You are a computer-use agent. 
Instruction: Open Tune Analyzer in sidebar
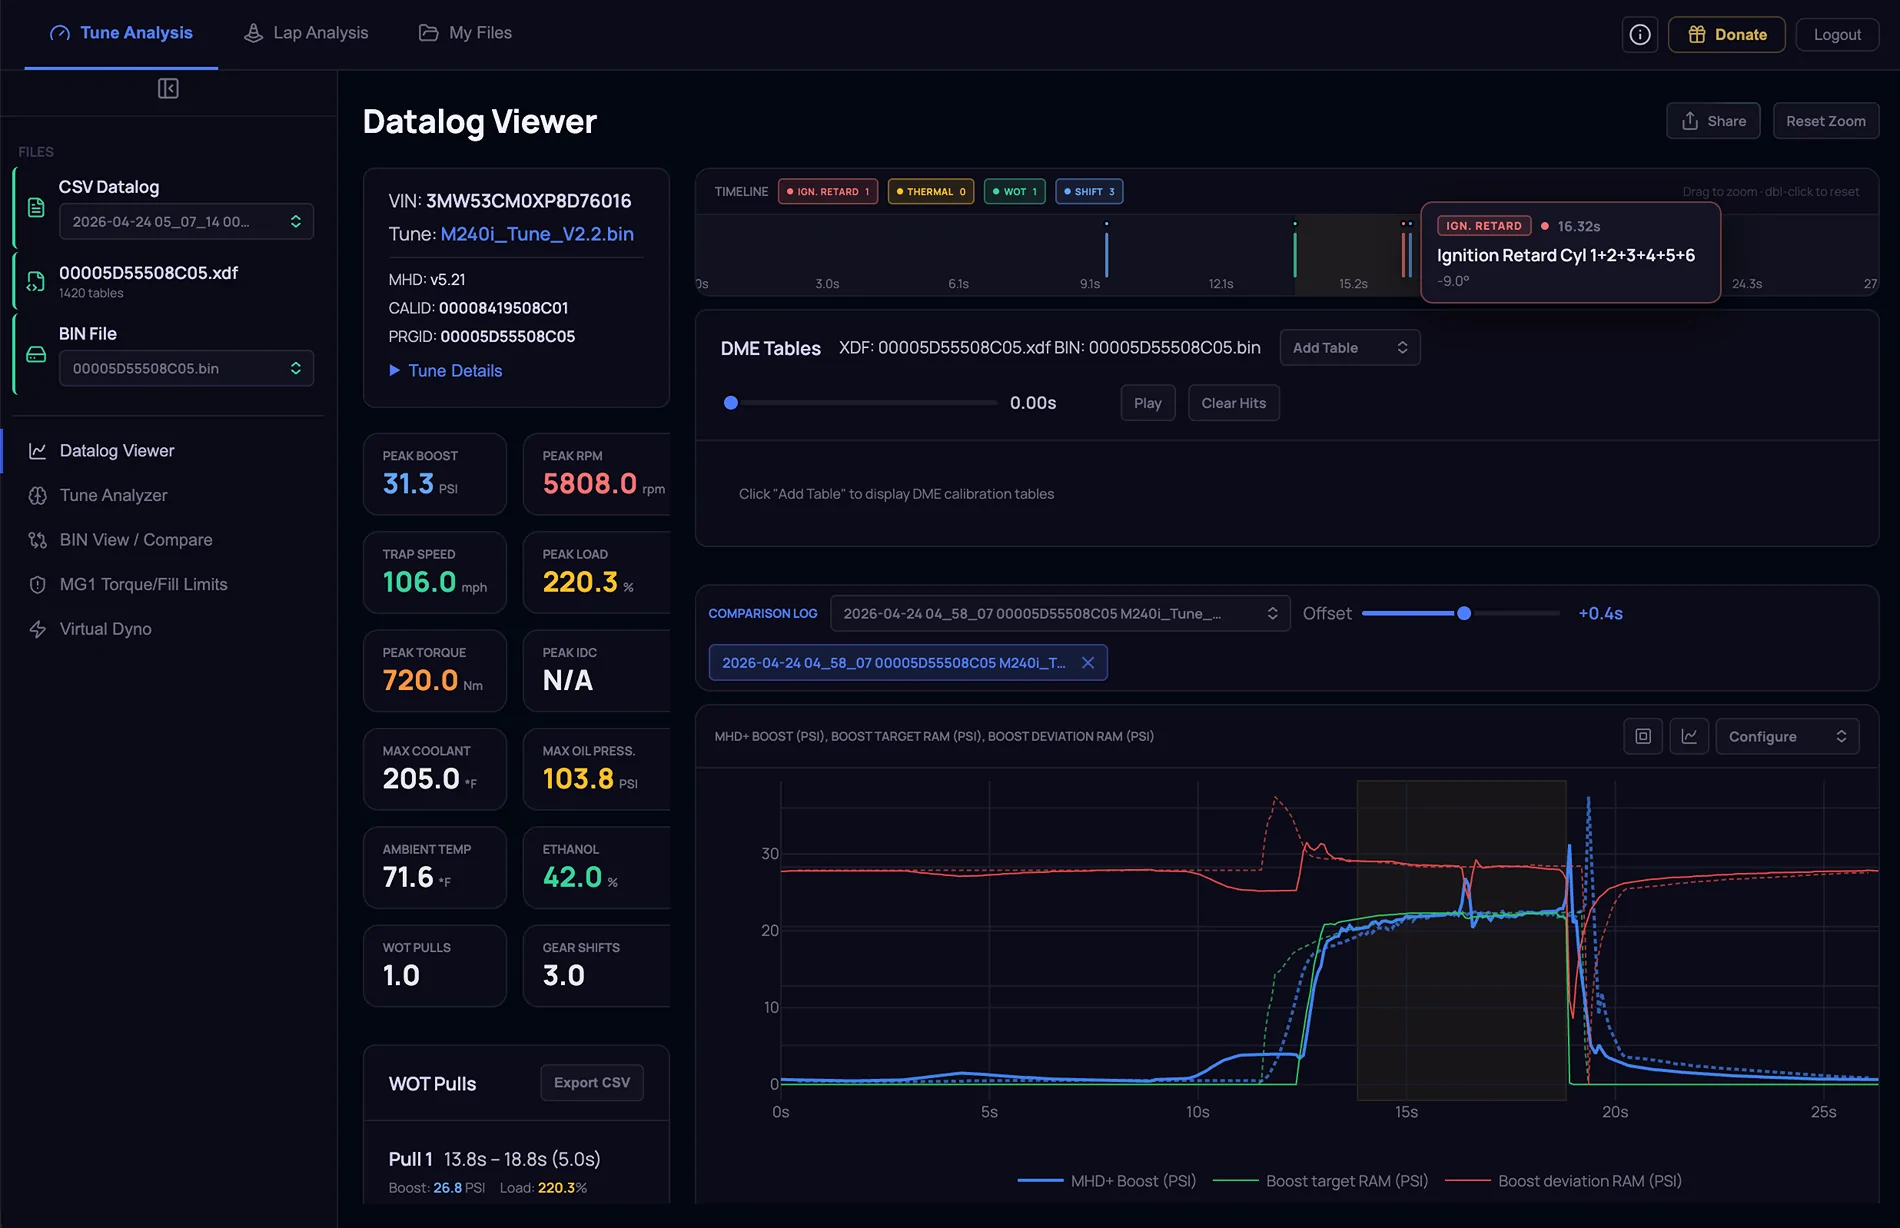click(x=113, y=495)
